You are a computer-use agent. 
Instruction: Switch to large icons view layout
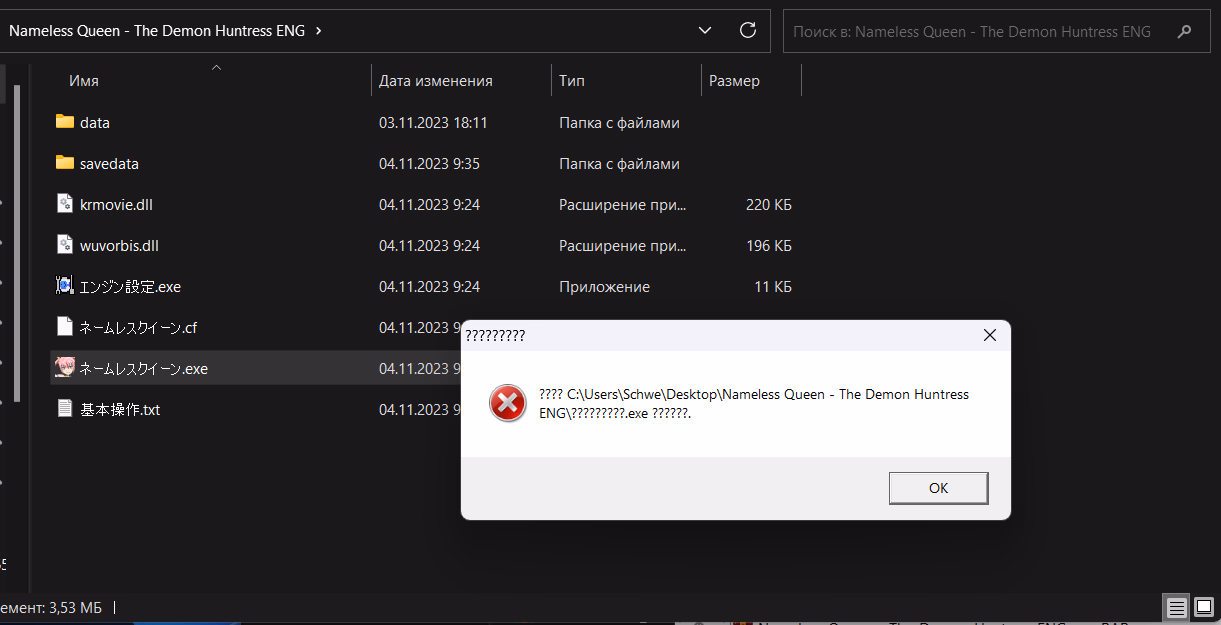[x=1204, y=607]
